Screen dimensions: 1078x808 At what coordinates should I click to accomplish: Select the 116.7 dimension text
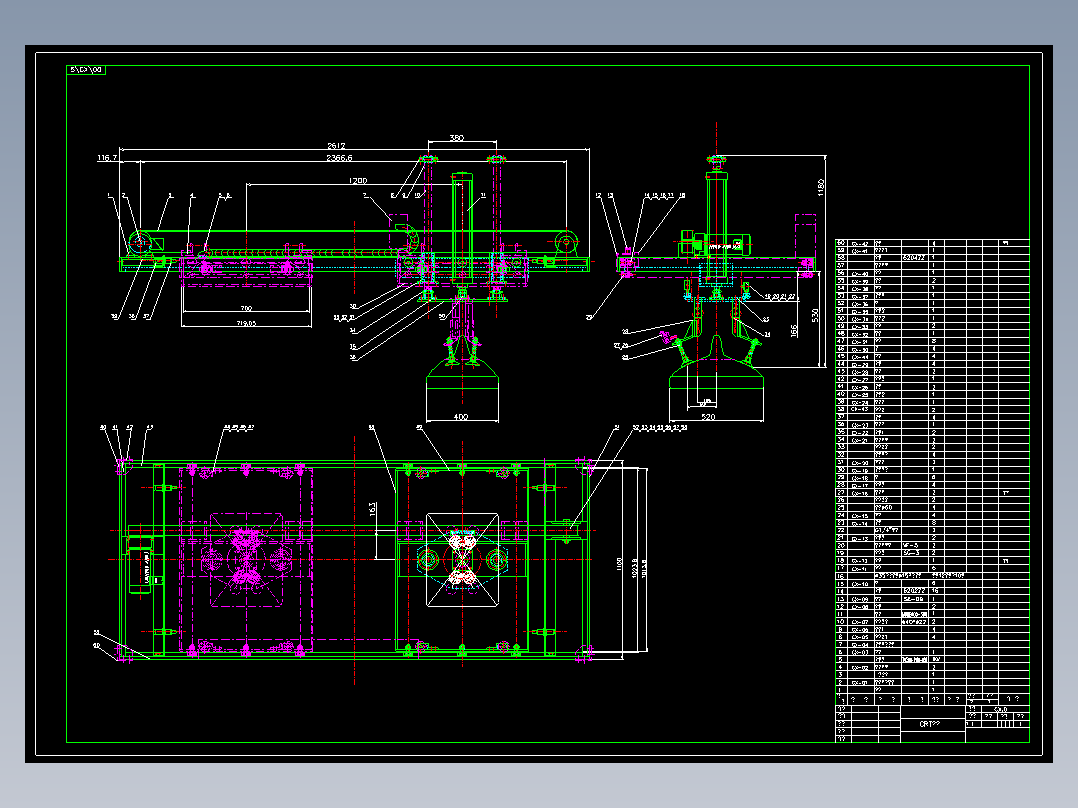pyautogui.click(x=107, y=158)
